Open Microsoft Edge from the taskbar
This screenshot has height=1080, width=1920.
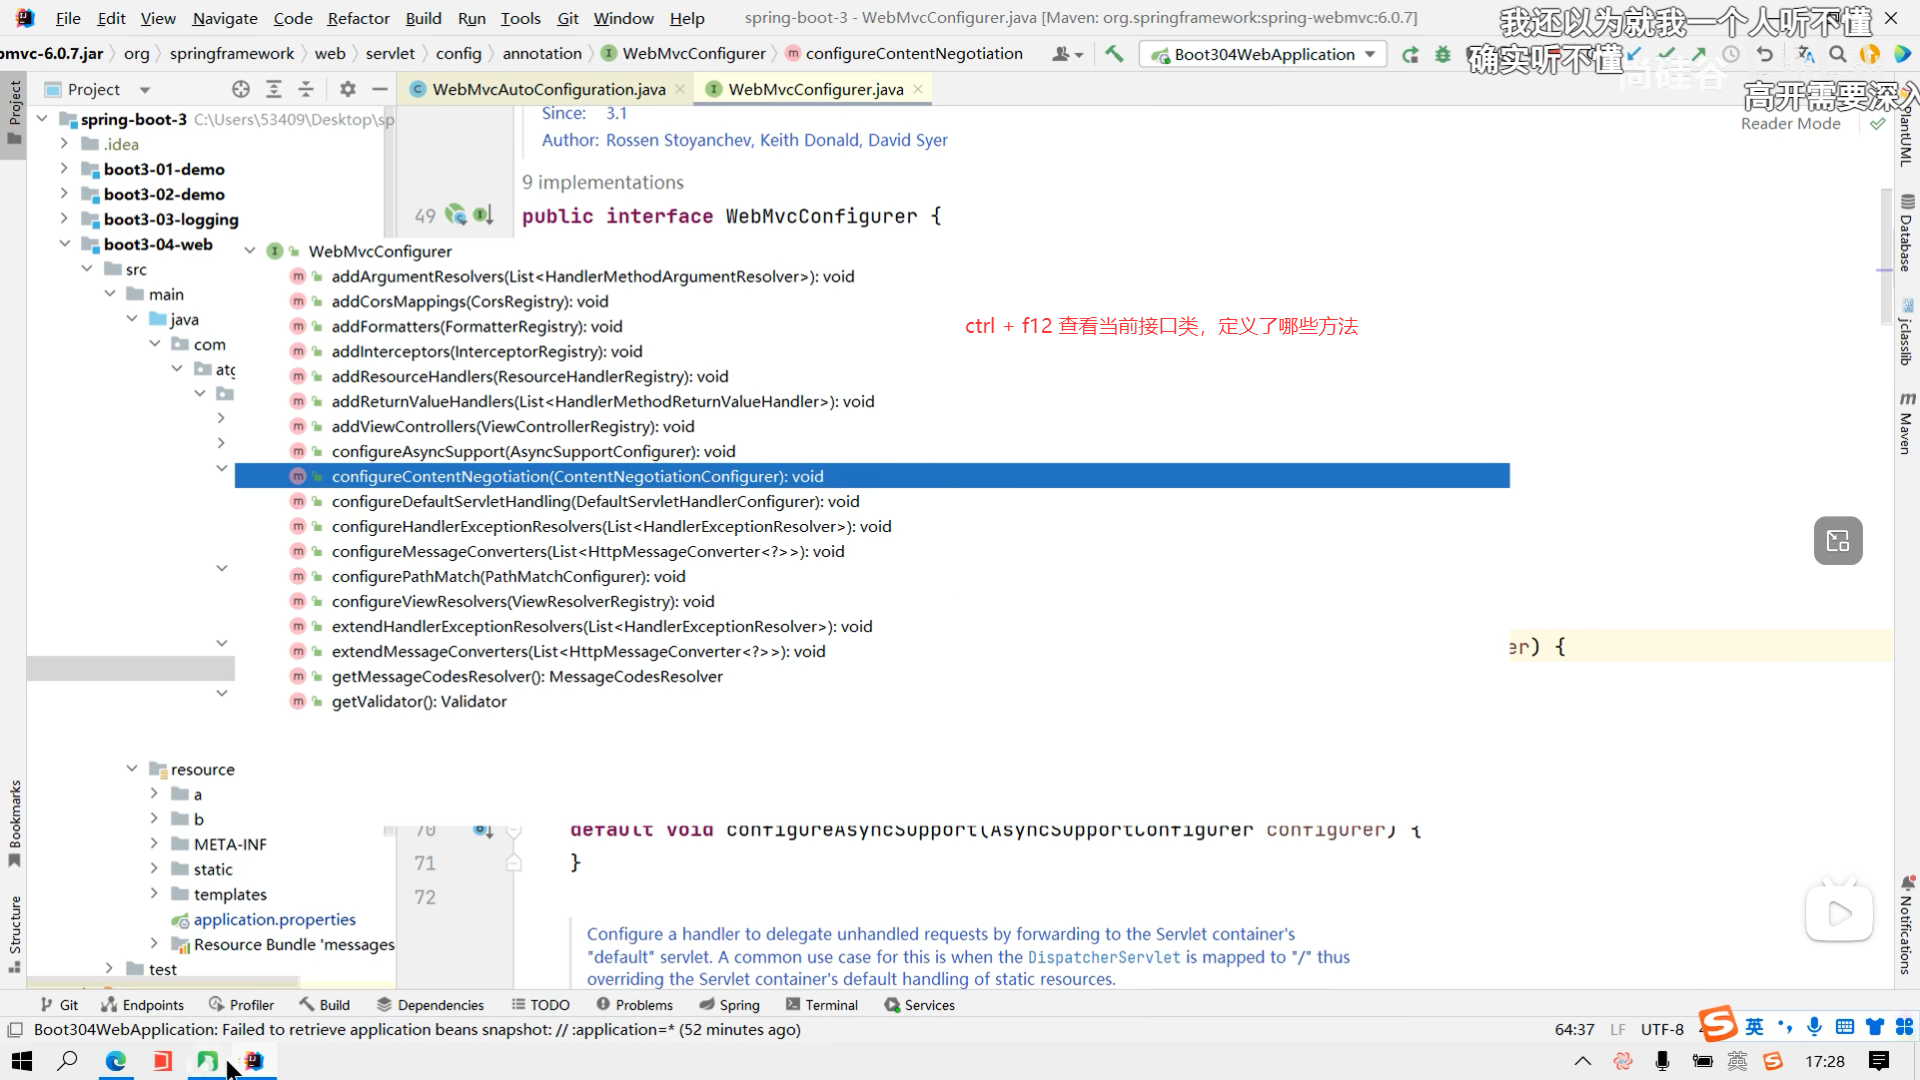coord(116,1061)
